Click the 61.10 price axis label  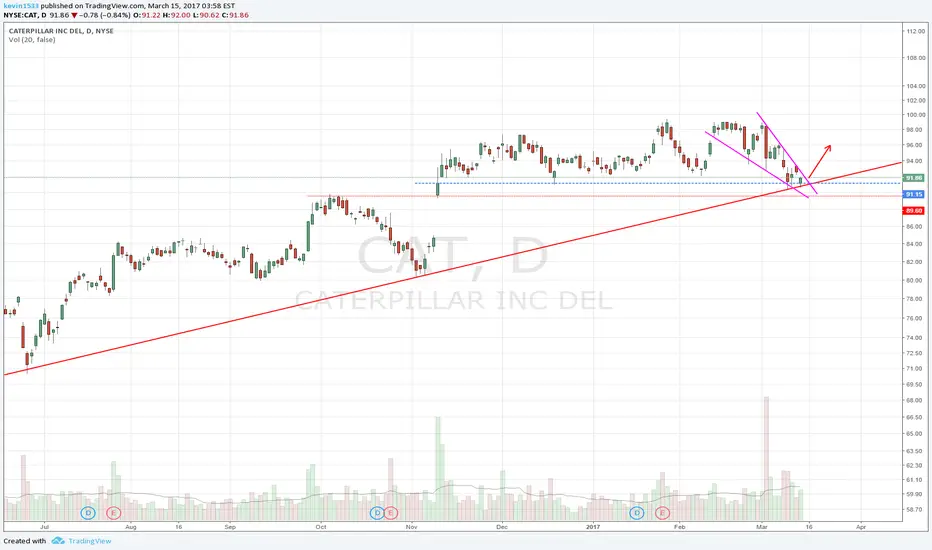point(916,480)
